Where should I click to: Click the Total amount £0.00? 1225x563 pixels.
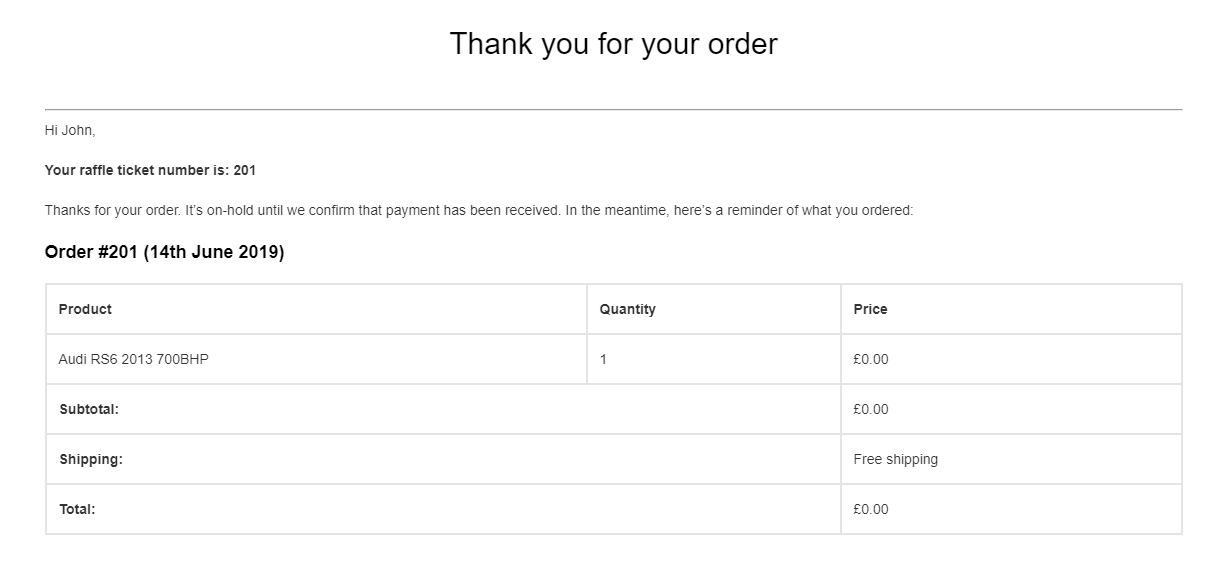870,509
